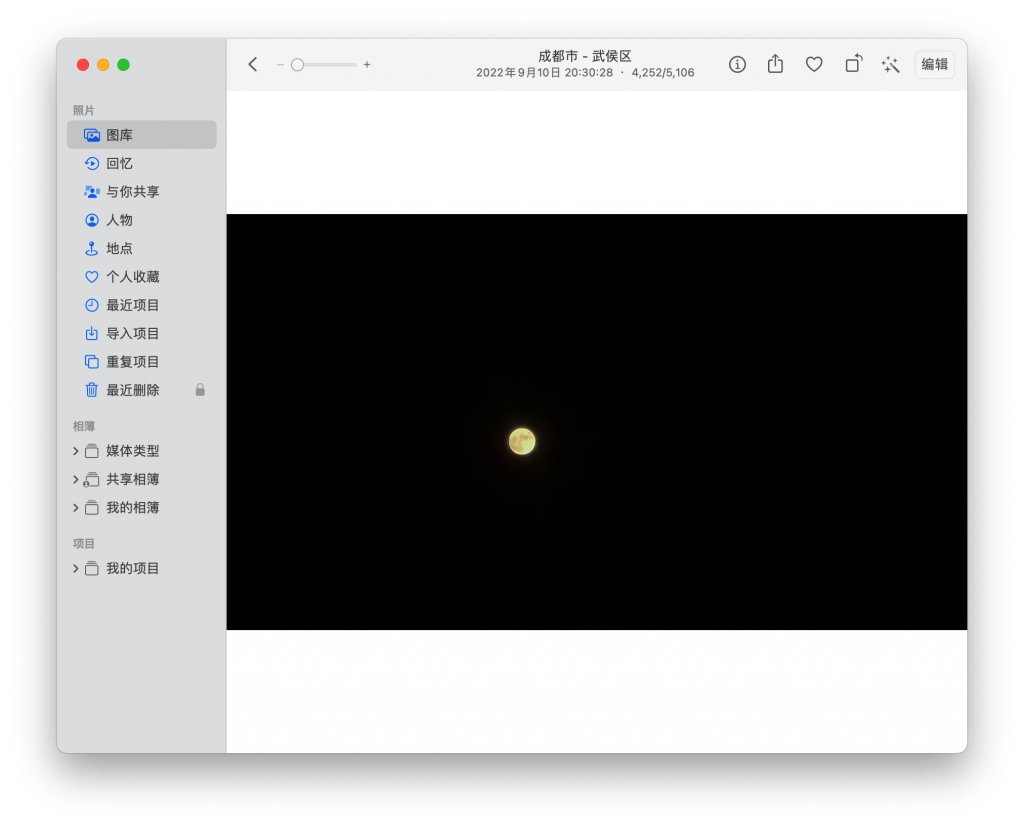Select the 共享相簿 row label
This screenshot has height=828, width=1024.
pyautogui.click(x=133, y=479)
